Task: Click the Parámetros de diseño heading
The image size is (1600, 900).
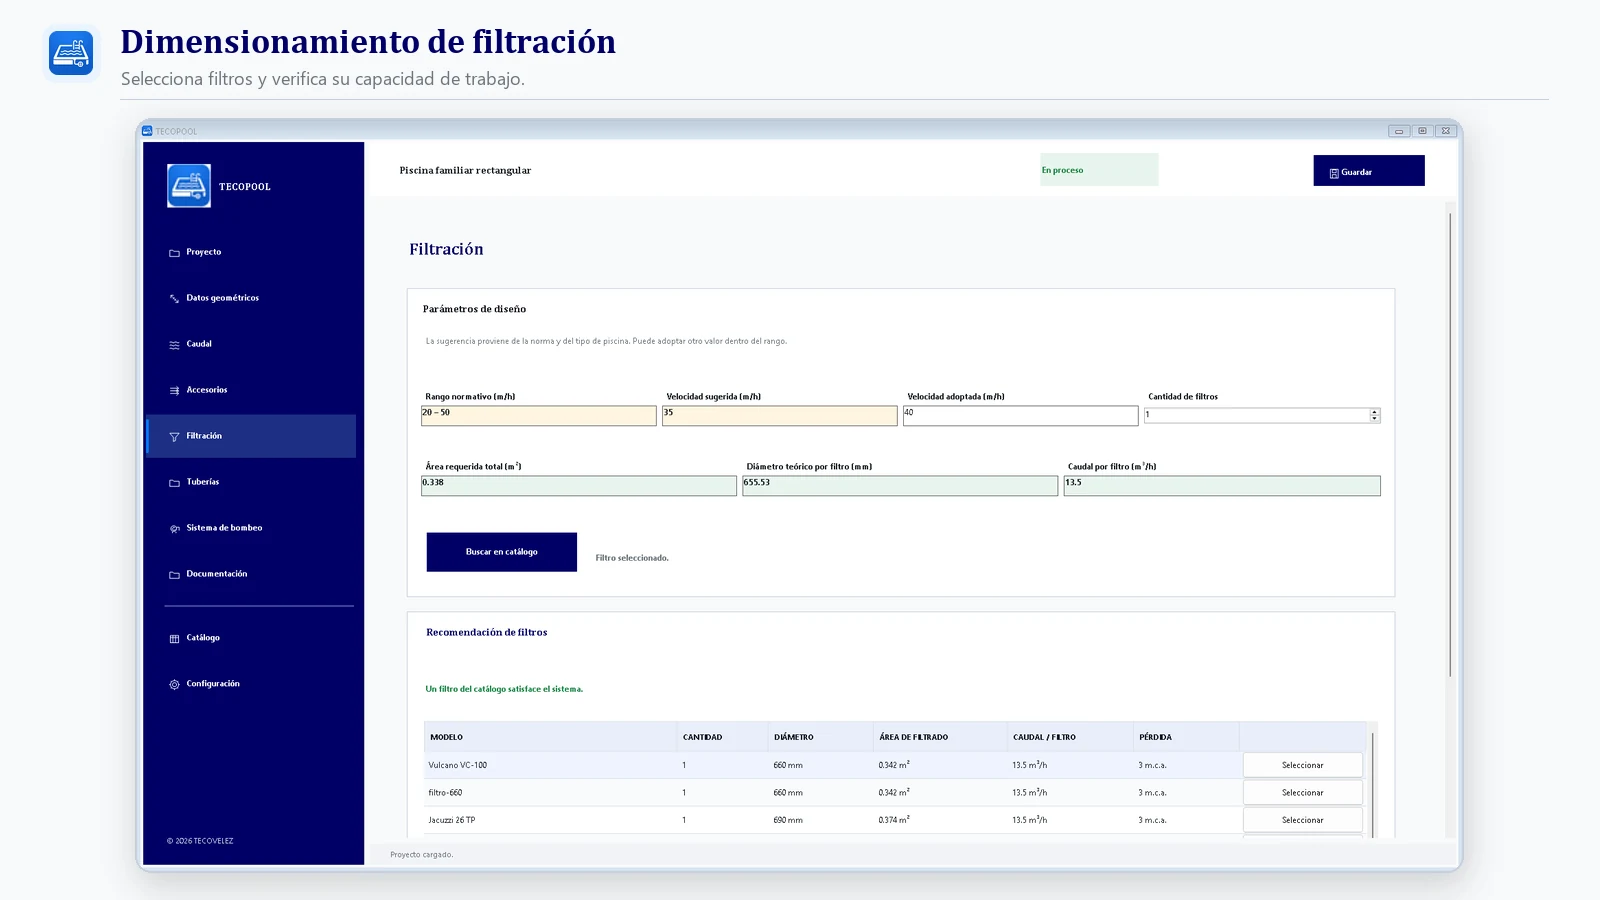Action: [x=474, y=309]
